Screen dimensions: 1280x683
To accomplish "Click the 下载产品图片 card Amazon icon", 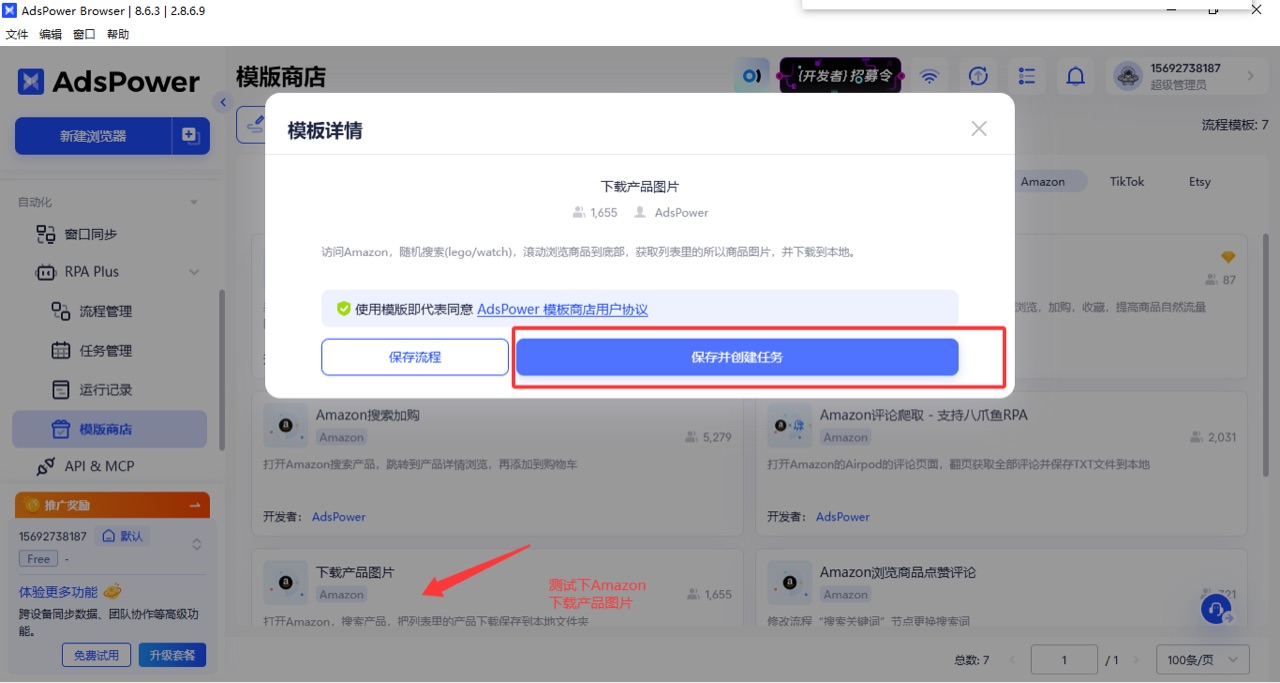I will coord(285,582).
